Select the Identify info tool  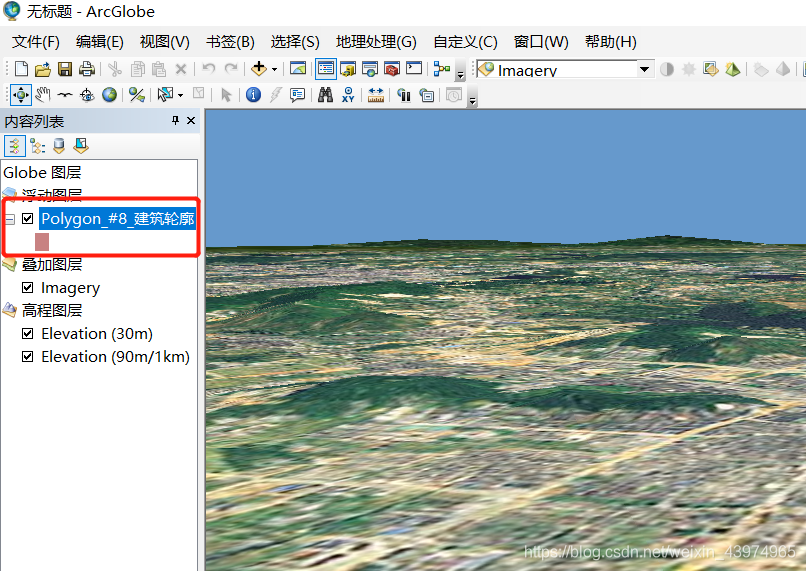click(x=253, y=95)
